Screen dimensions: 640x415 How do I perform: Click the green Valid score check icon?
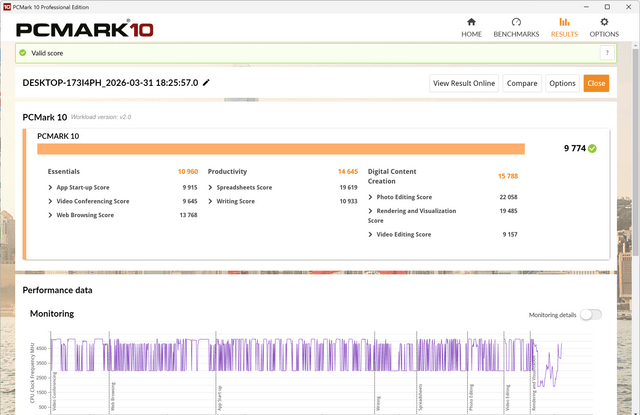point(23,53)
